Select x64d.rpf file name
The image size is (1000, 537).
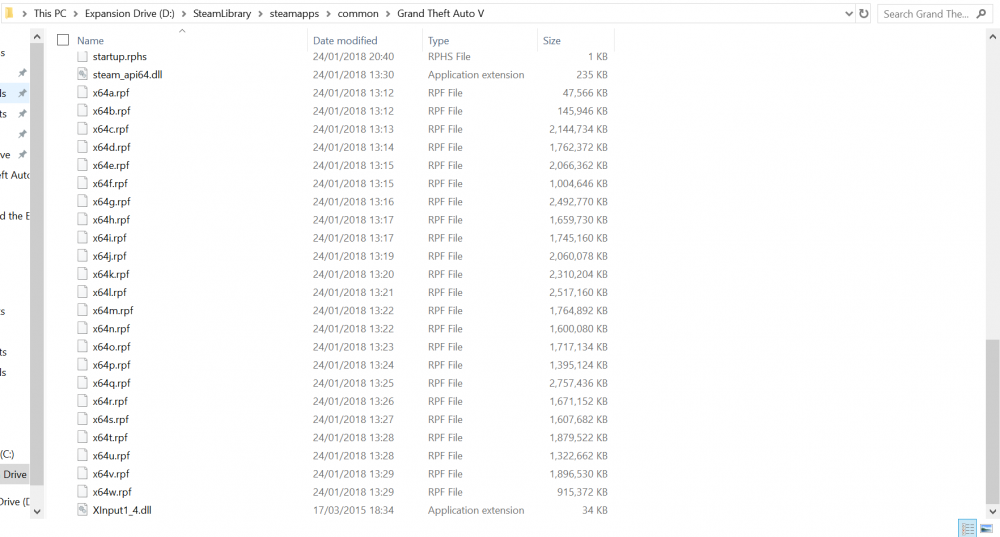pyautogui.click(x=112, y=147)
